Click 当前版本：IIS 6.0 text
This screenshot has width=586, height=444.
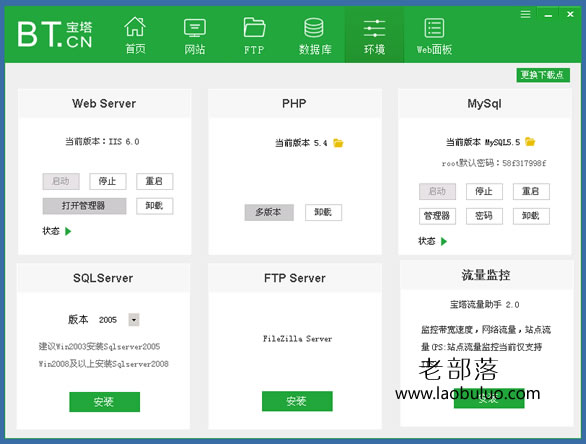click(102, 142)
